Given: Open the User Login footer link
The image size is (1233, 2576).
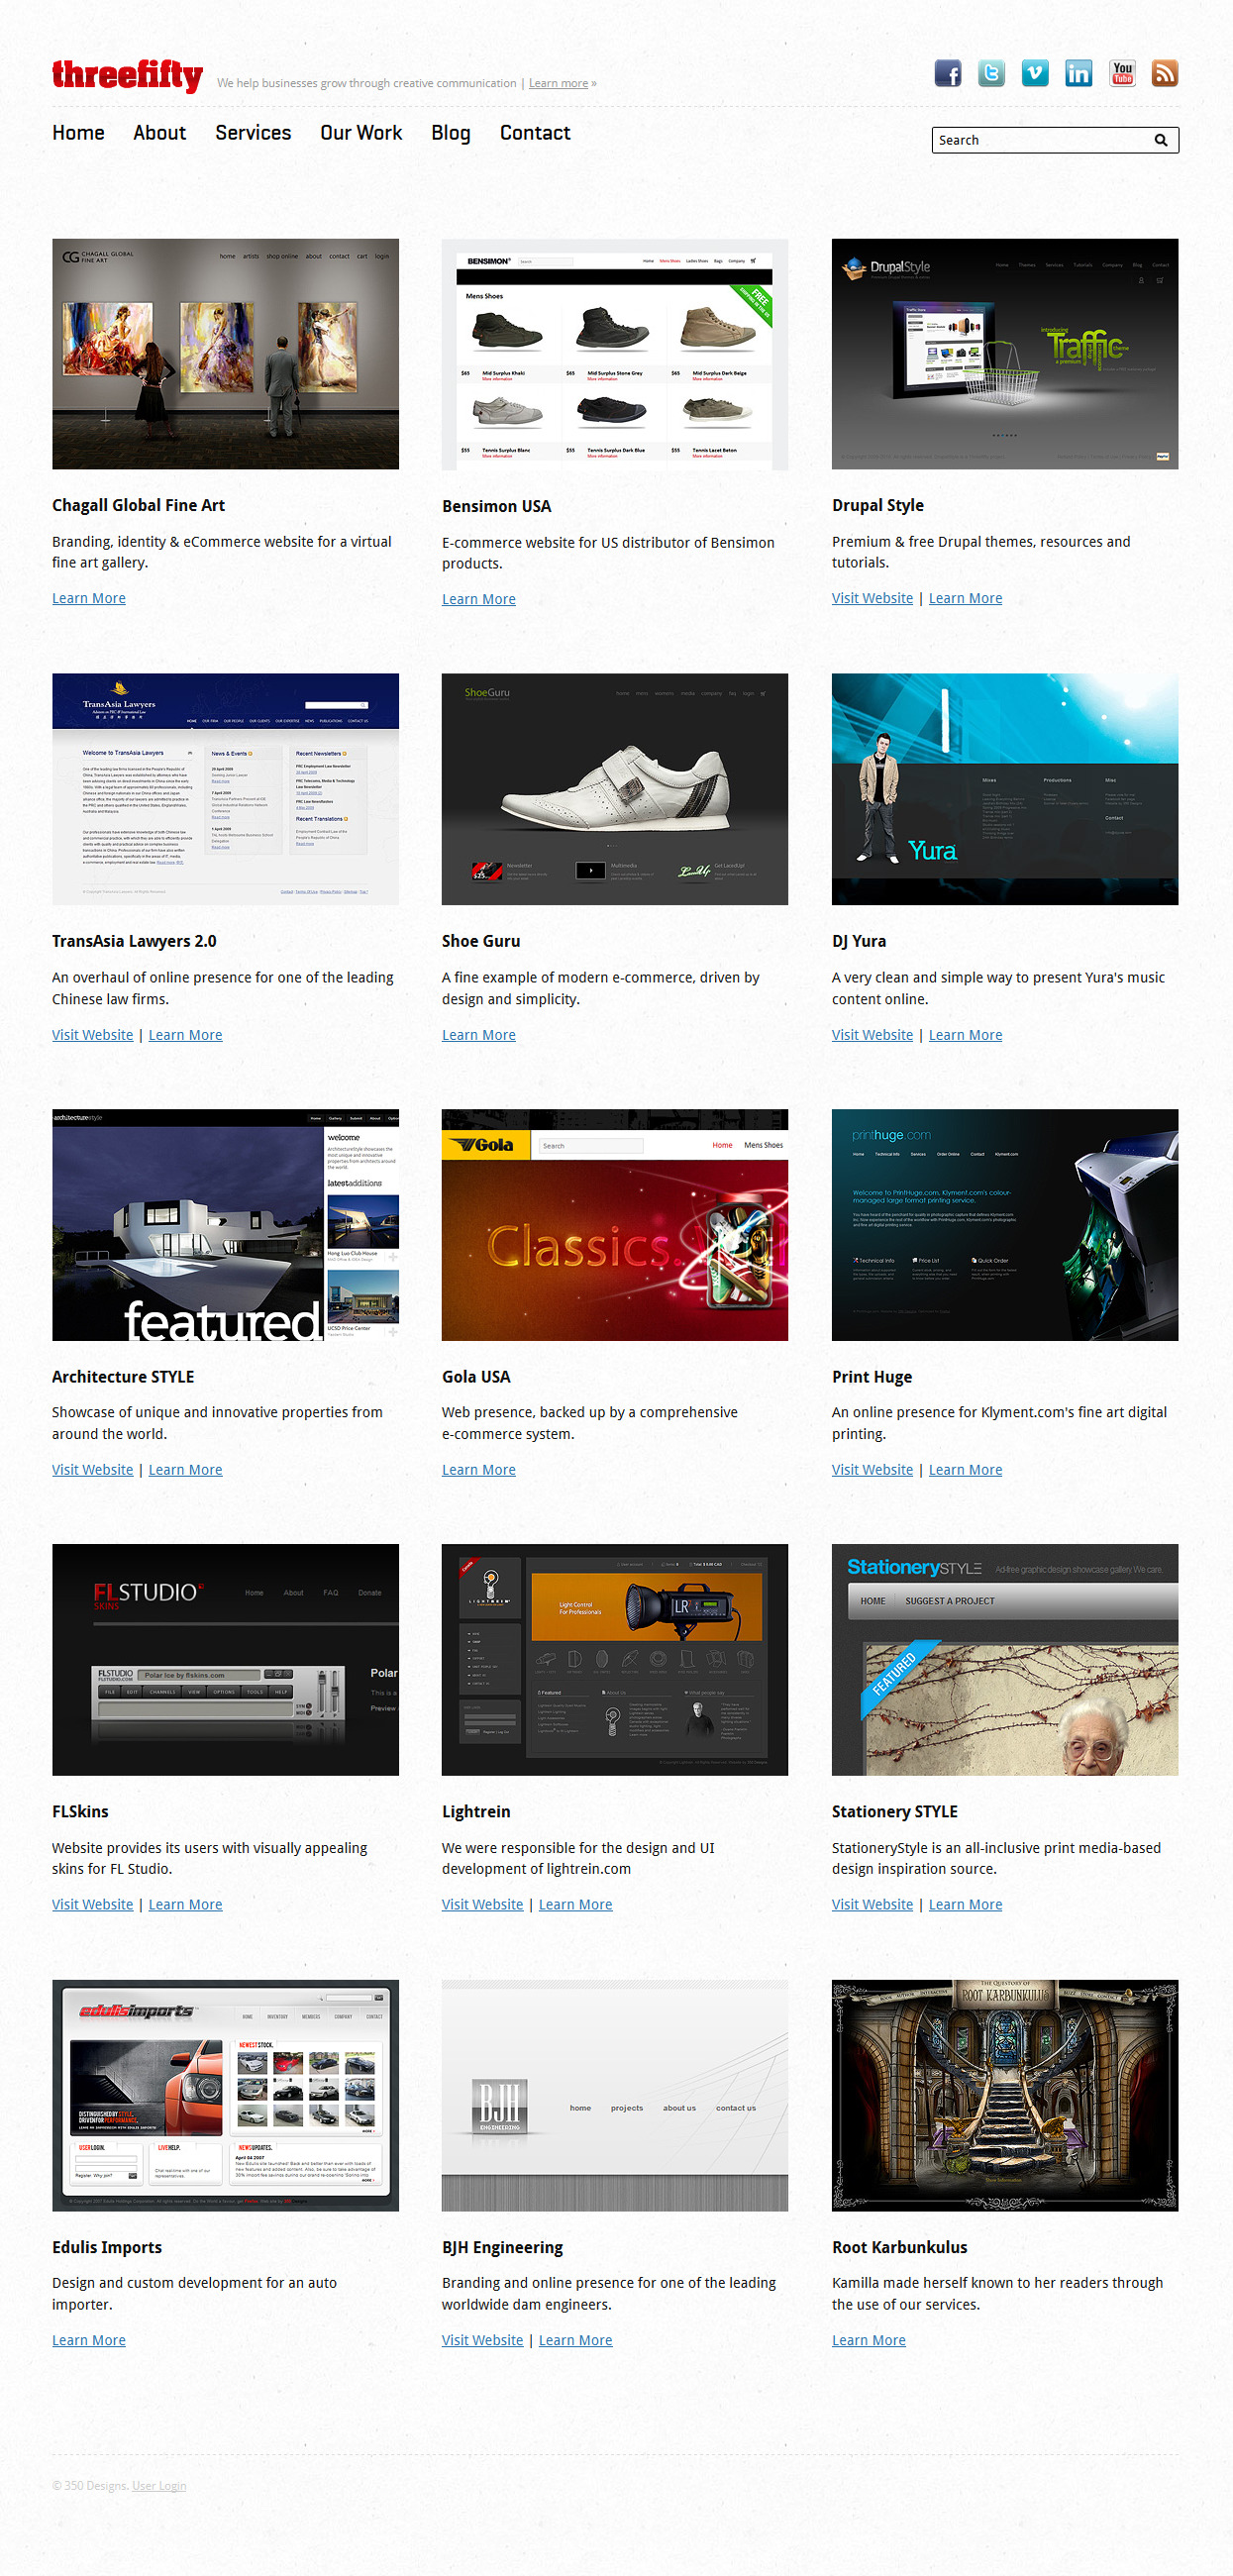Looking at the screenshot, I should pyautogui.click(x=159, y=2486).
